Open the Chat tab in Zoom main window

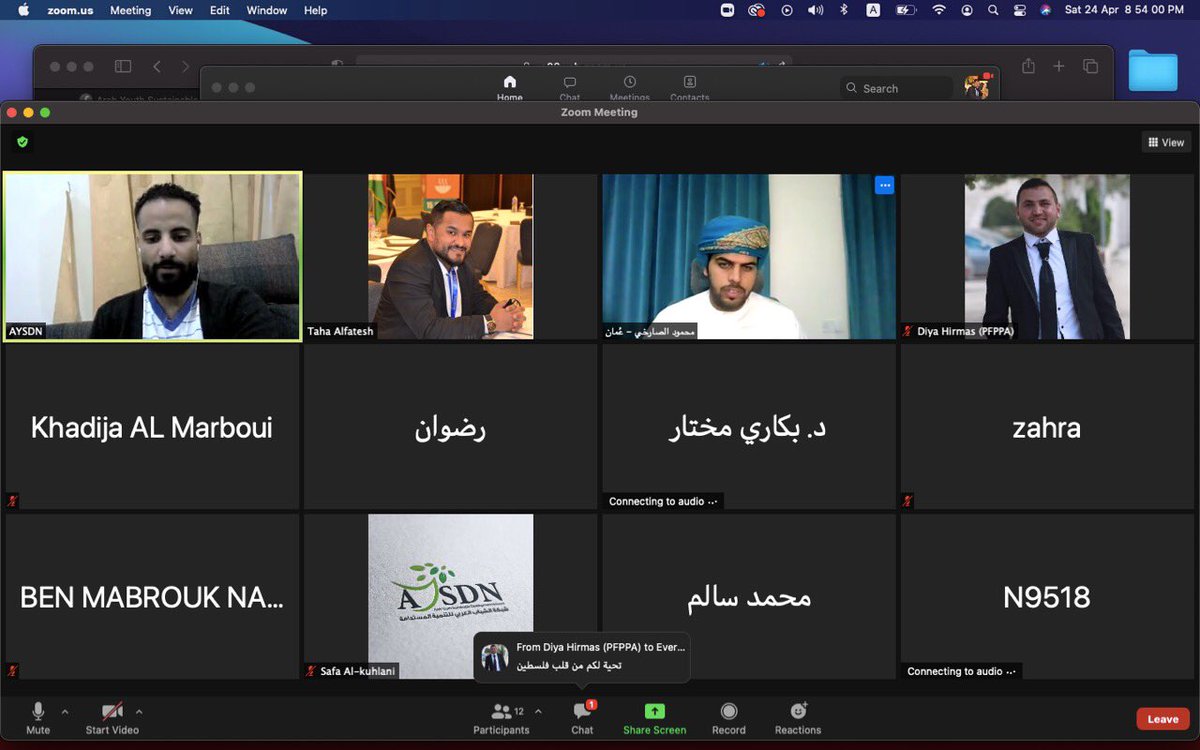coord(570,88)
